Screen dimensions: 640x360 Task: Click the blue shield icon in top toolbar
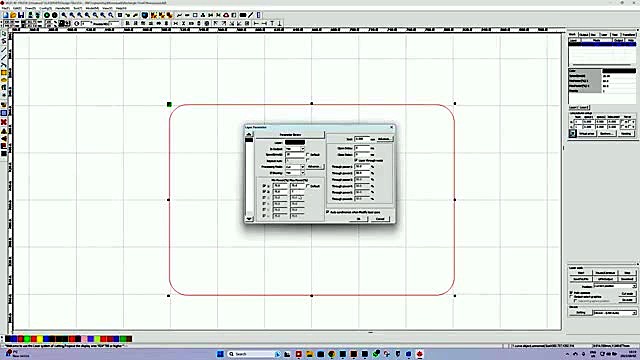(144, 15)
